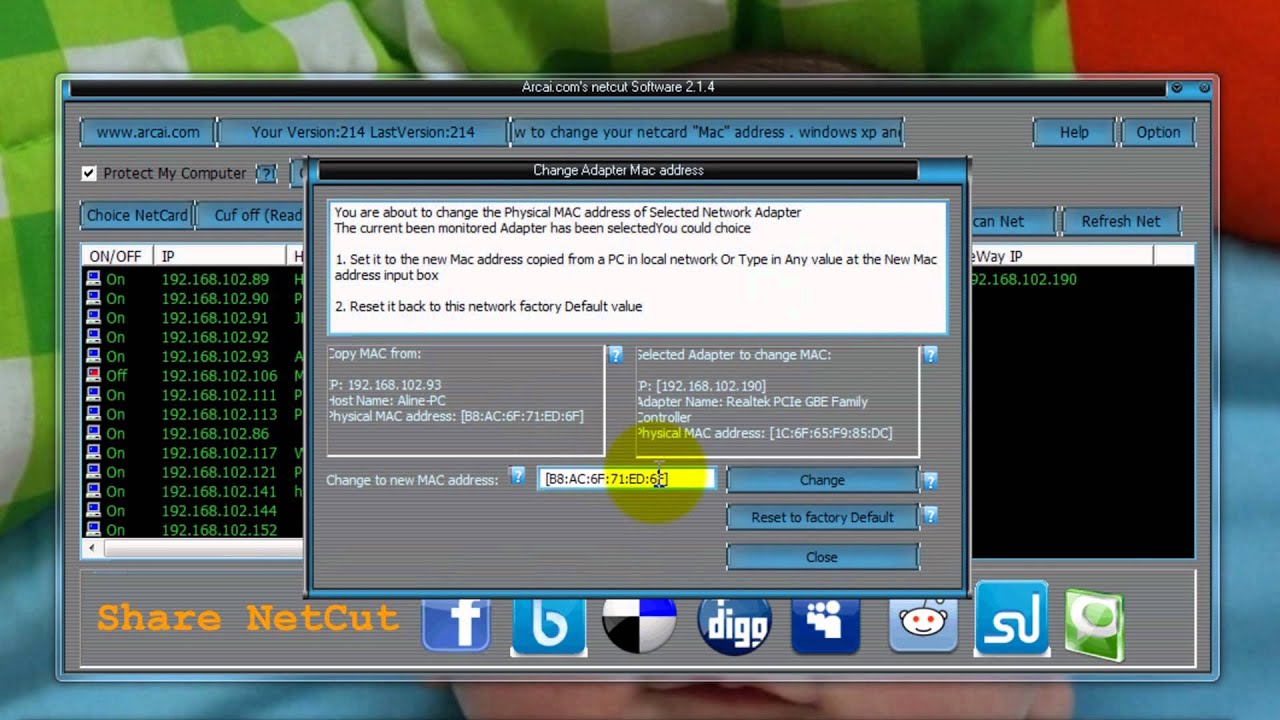Image resolution: width=1280 pixels, height=720 pixels.
Task: Visit the www.arcai.com link button
Action: click(148, 132)
